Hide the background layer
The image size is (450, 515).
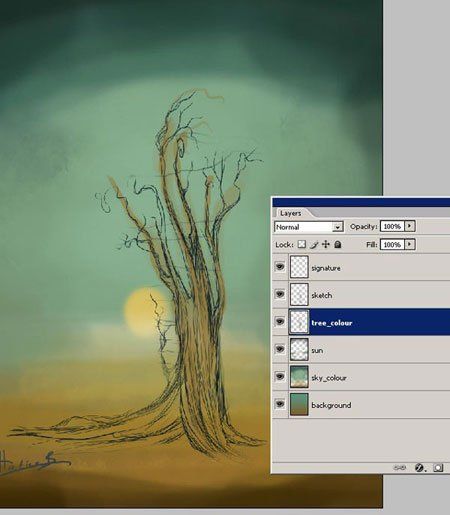280,404
